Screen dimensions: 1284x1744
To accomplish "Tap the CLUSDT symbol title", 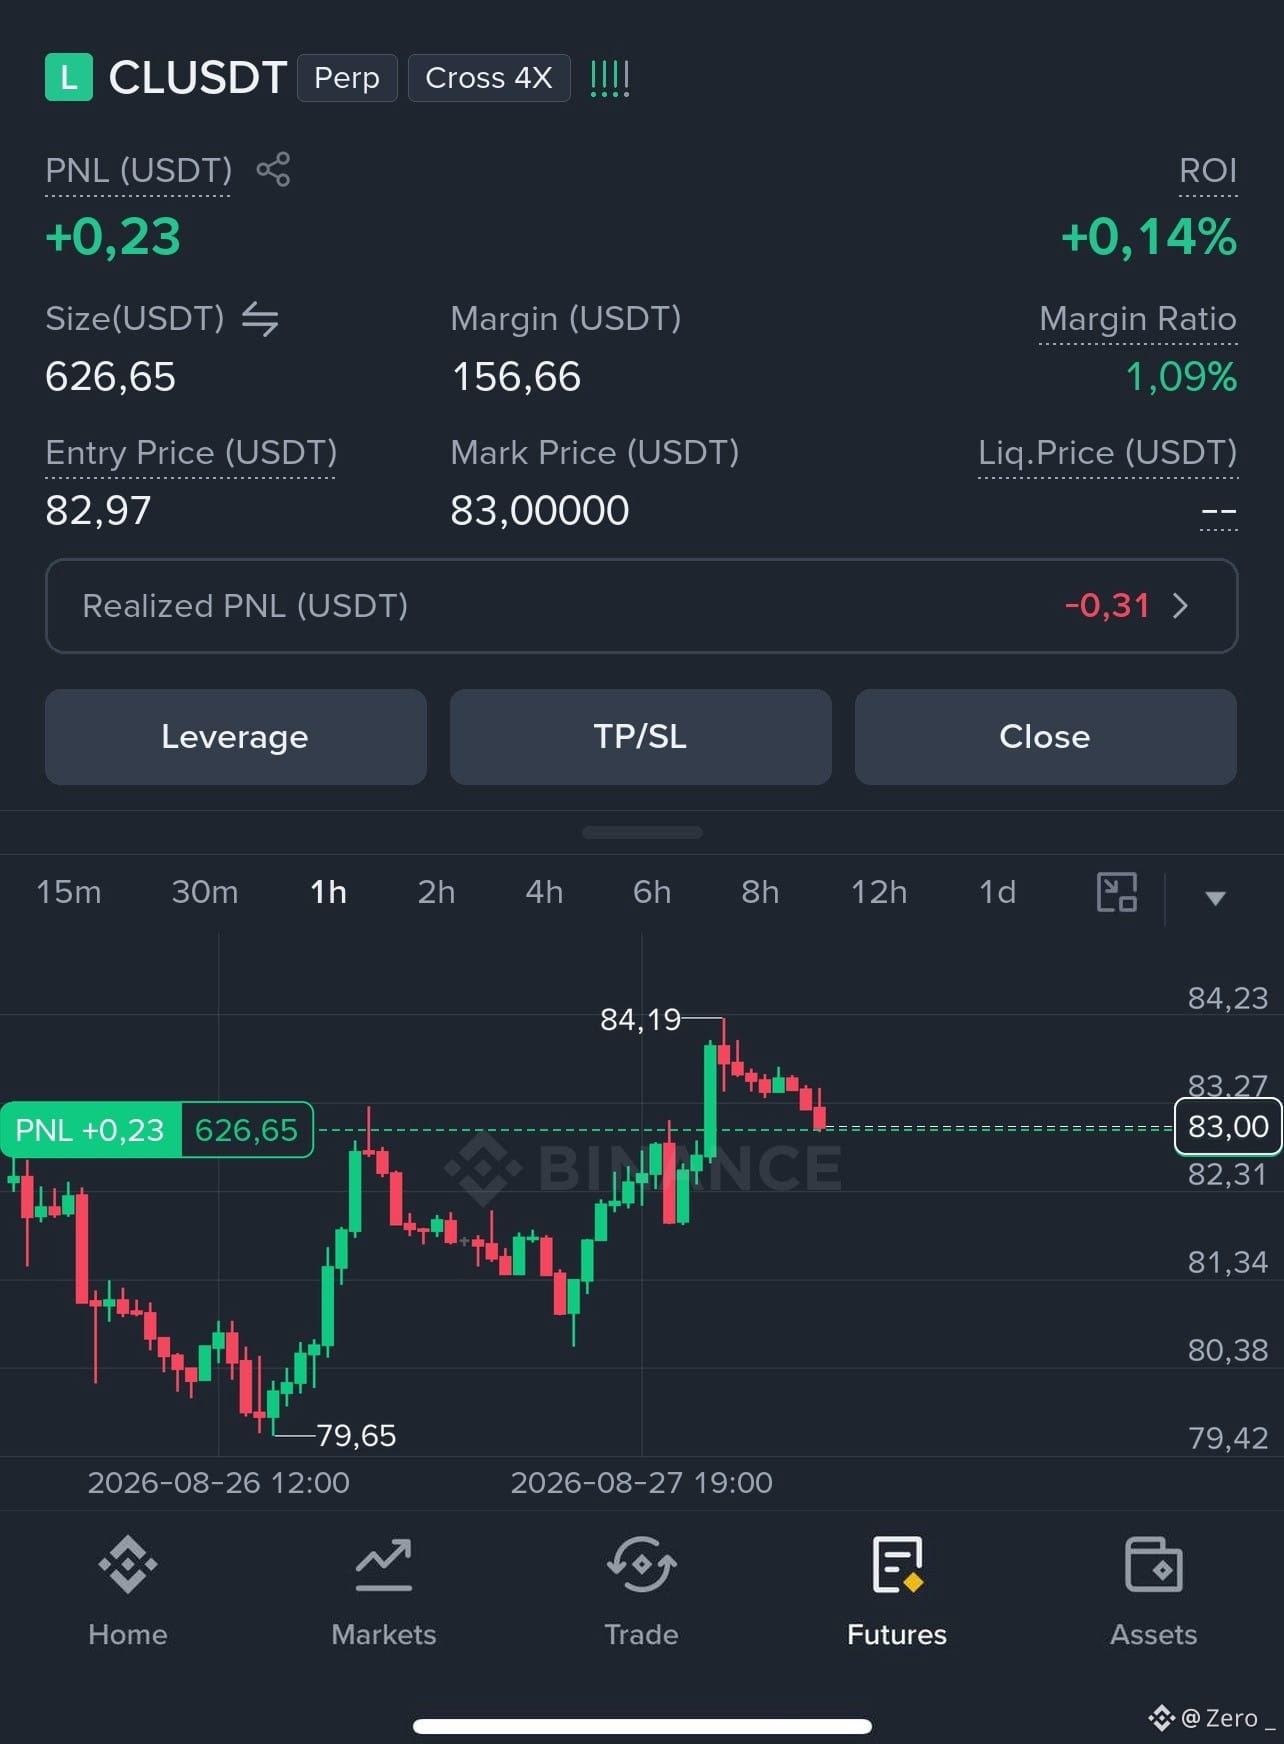I will [x=198, y=78].
